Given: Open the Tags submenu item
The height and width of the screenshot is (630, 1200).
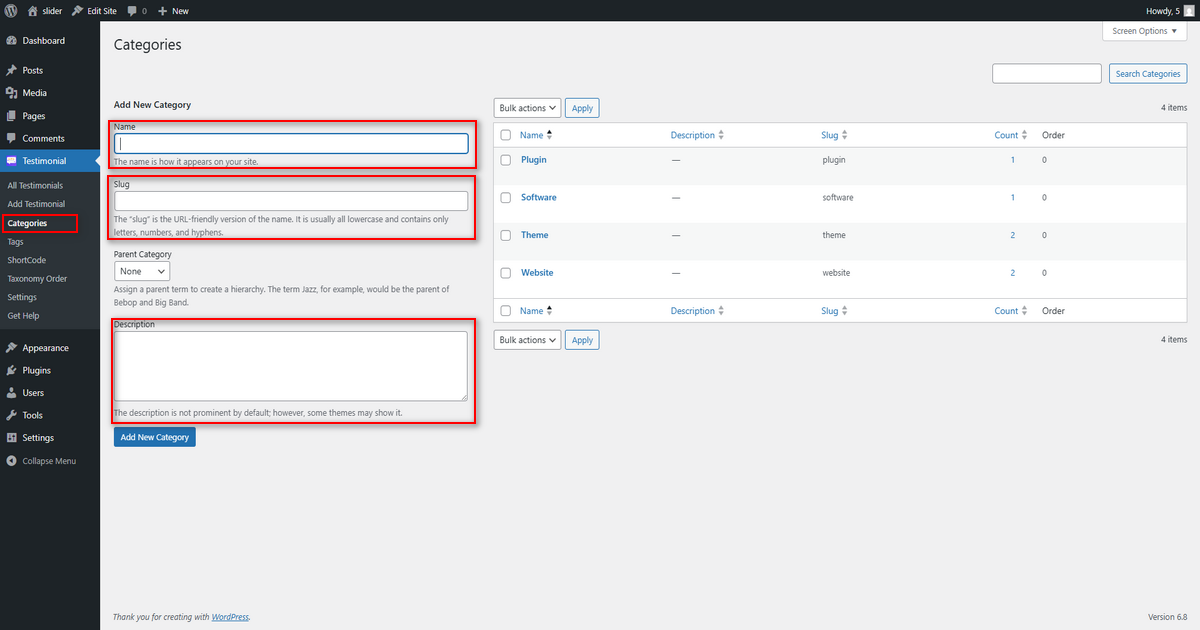Looking at the screenshot, I should tap(15, 242).
